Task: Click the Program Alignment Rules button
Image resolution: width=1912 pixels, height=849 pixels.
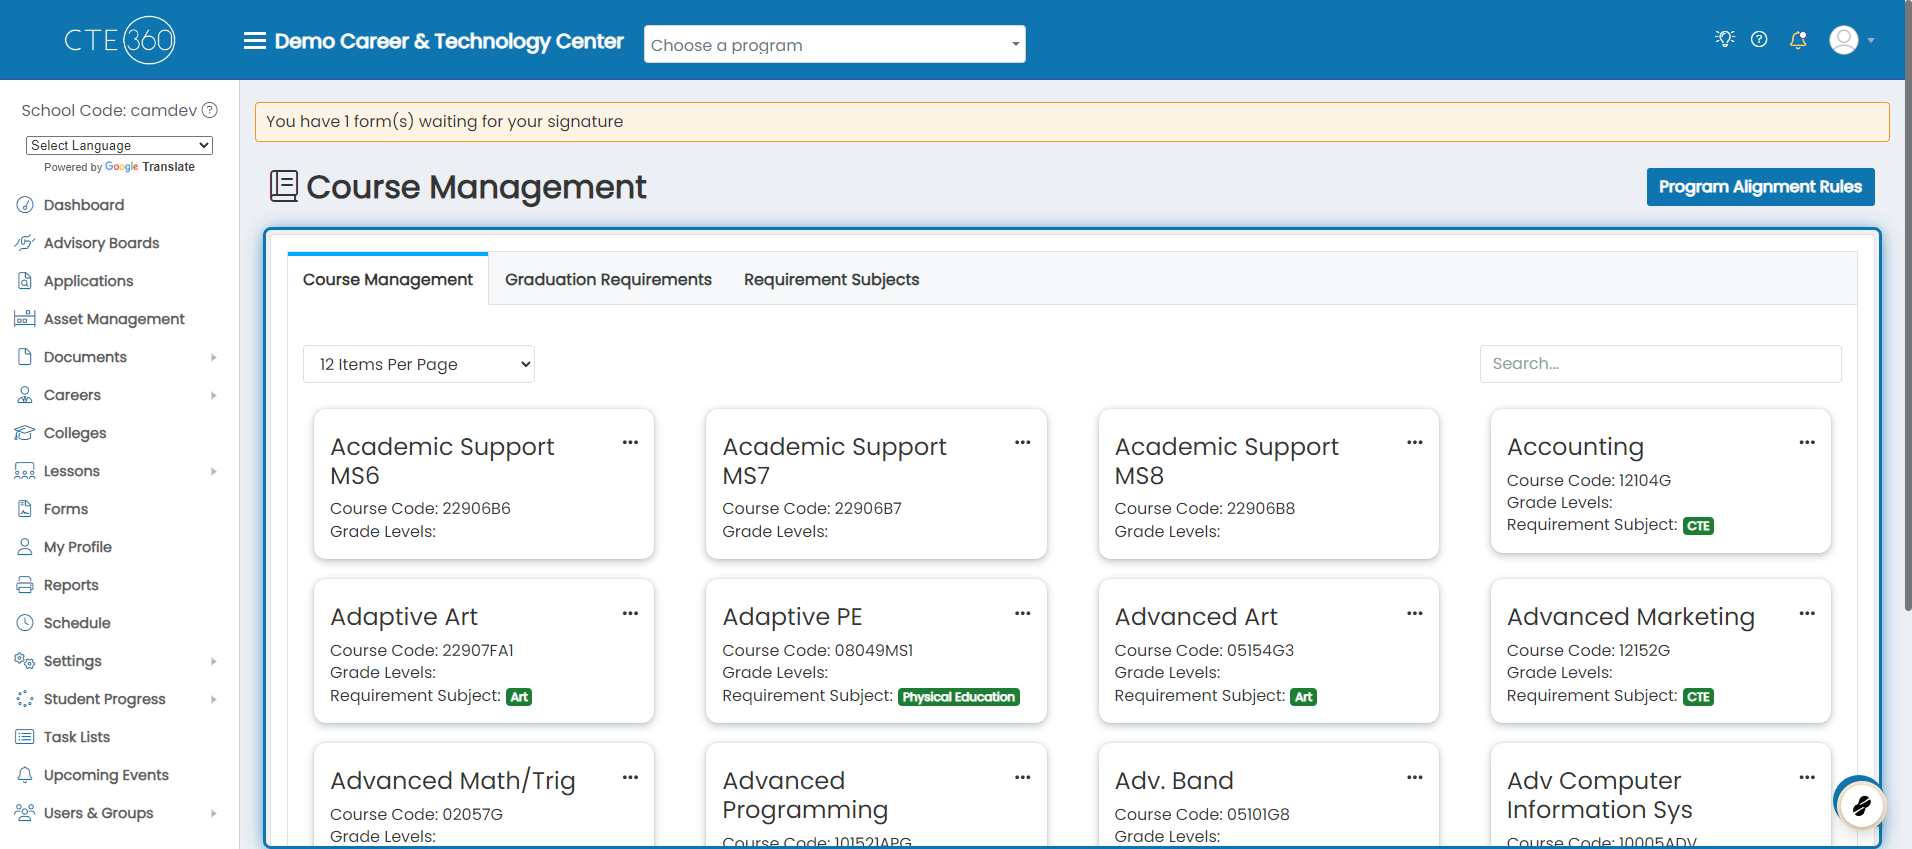Action: [x=1760, y=187]
